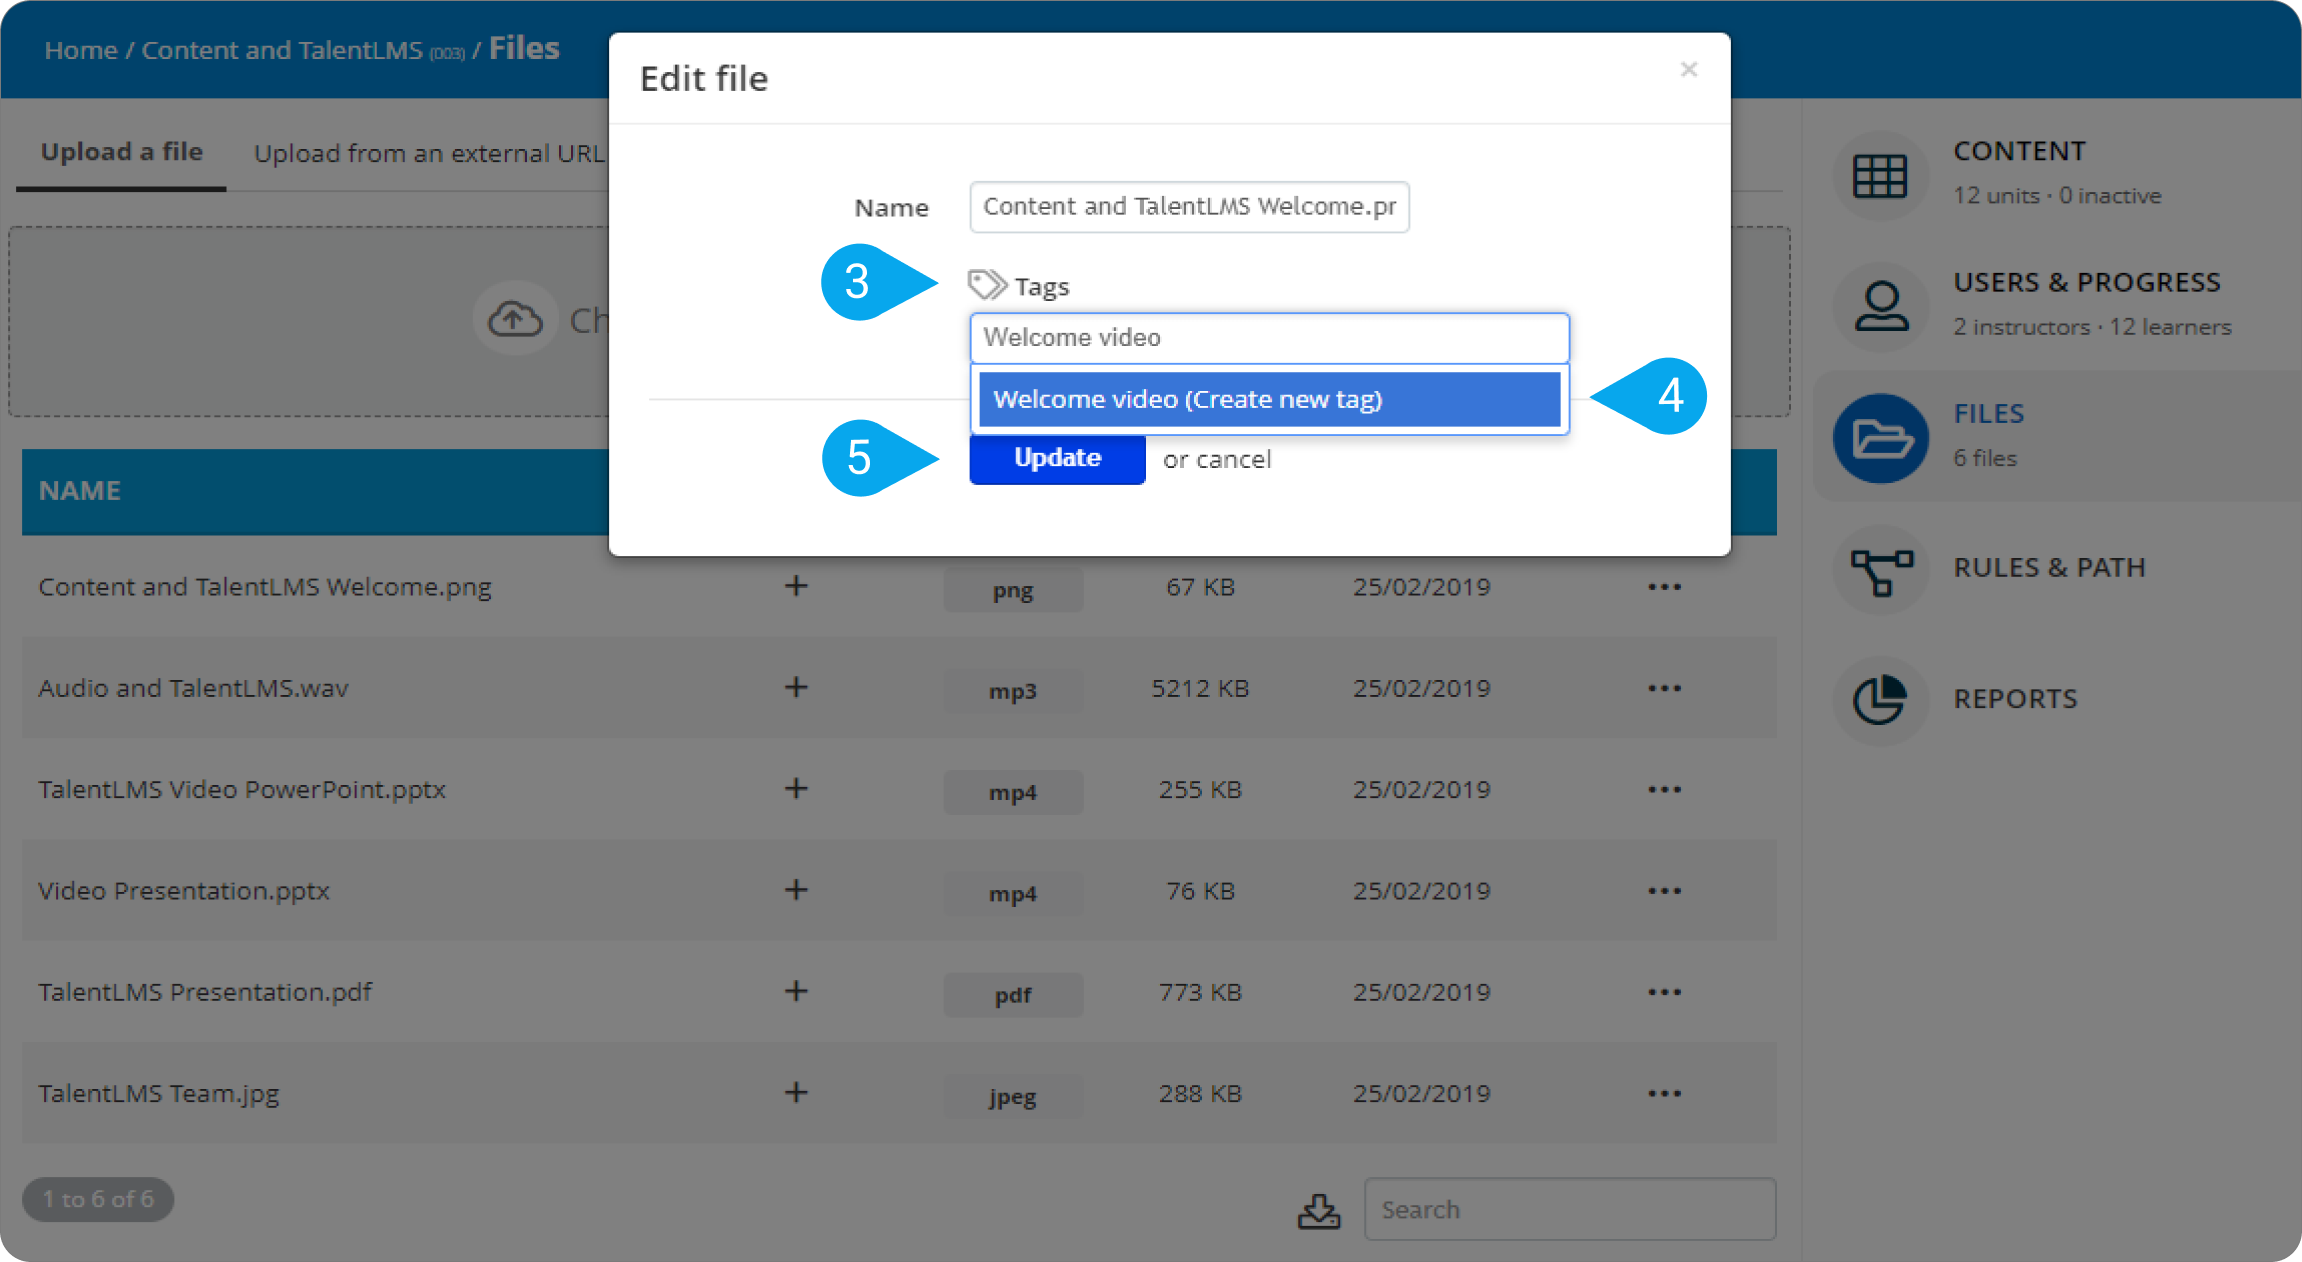Screen dimensions: 2302x1262
Task: Click file name 'Content and TalentLMS Welcome.png'
Action: tap(265, 587)
